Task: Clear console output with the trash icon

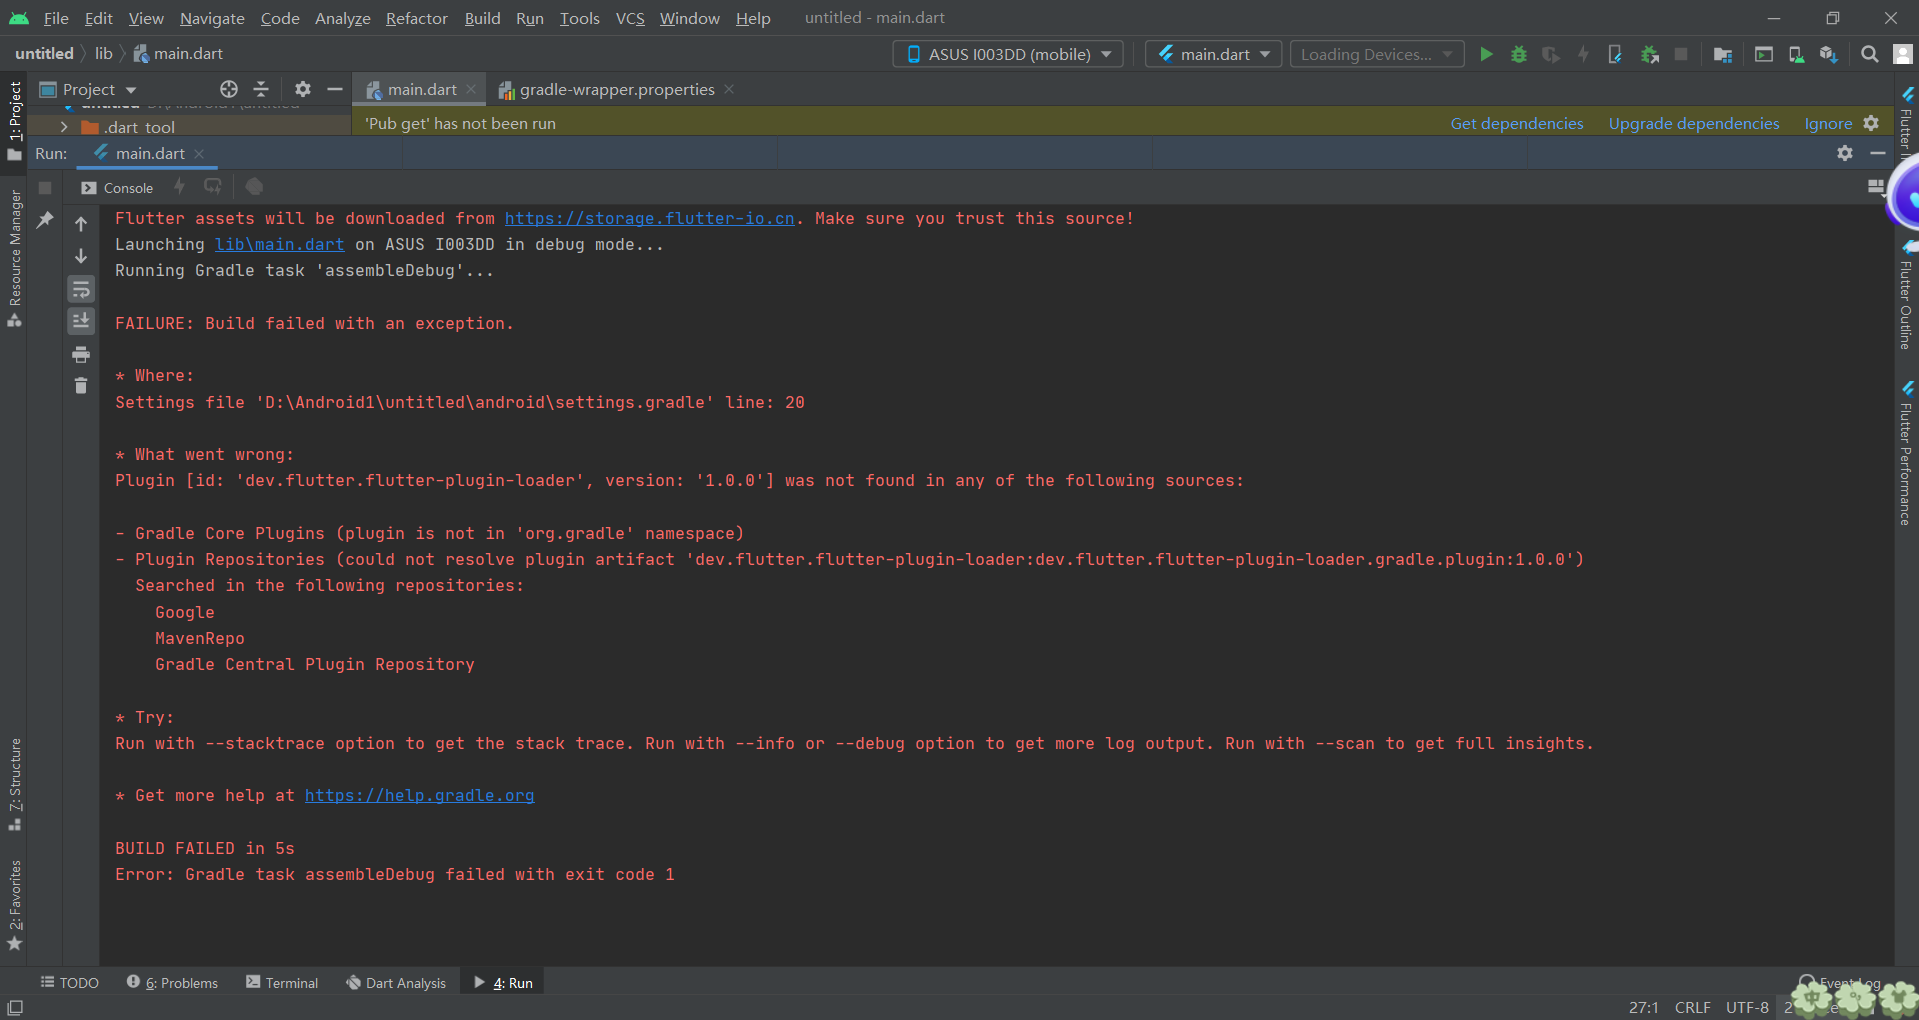Action: [x=81, y=386]
